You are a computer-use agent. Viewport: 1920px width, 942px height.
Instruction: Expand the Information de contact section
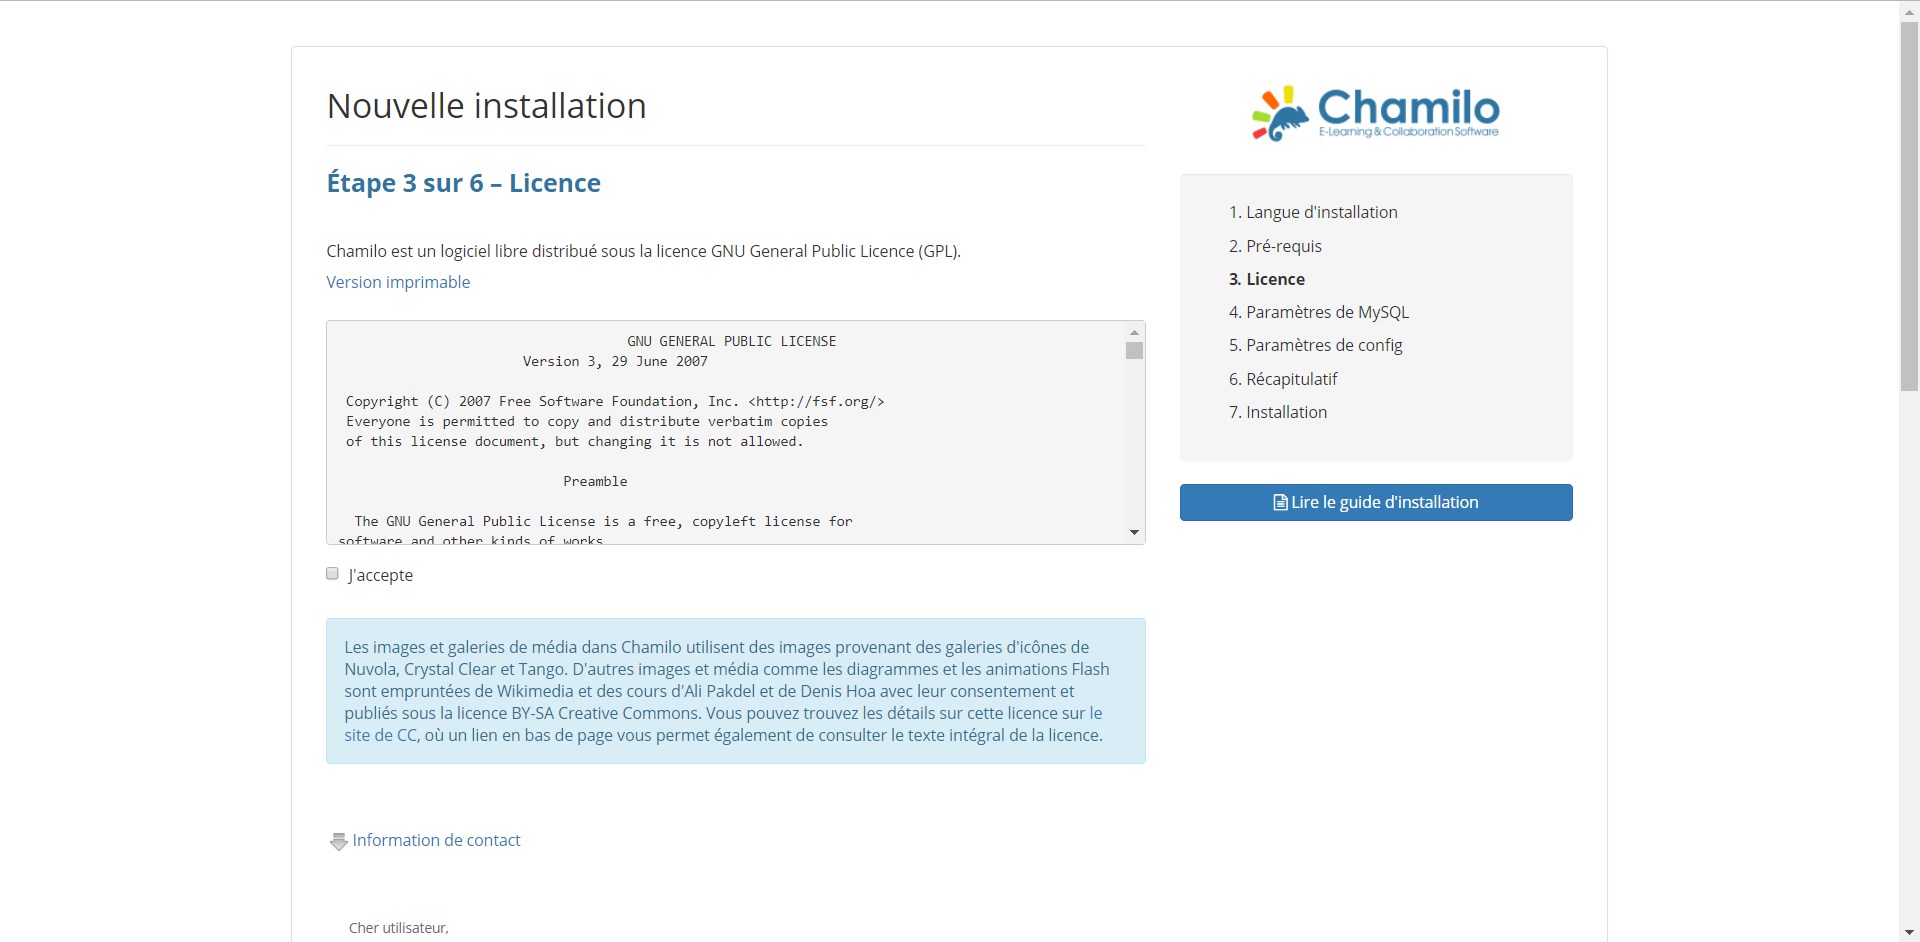[x=436, y=840]
